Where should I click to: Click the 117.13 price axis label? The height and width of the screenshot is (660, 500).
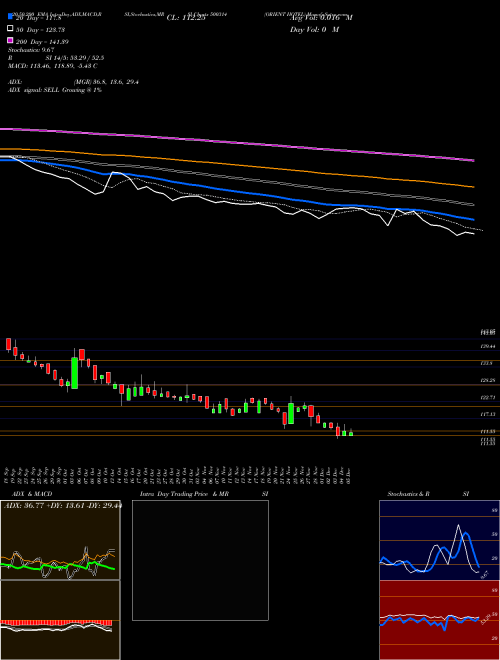(x=487, y=414)
